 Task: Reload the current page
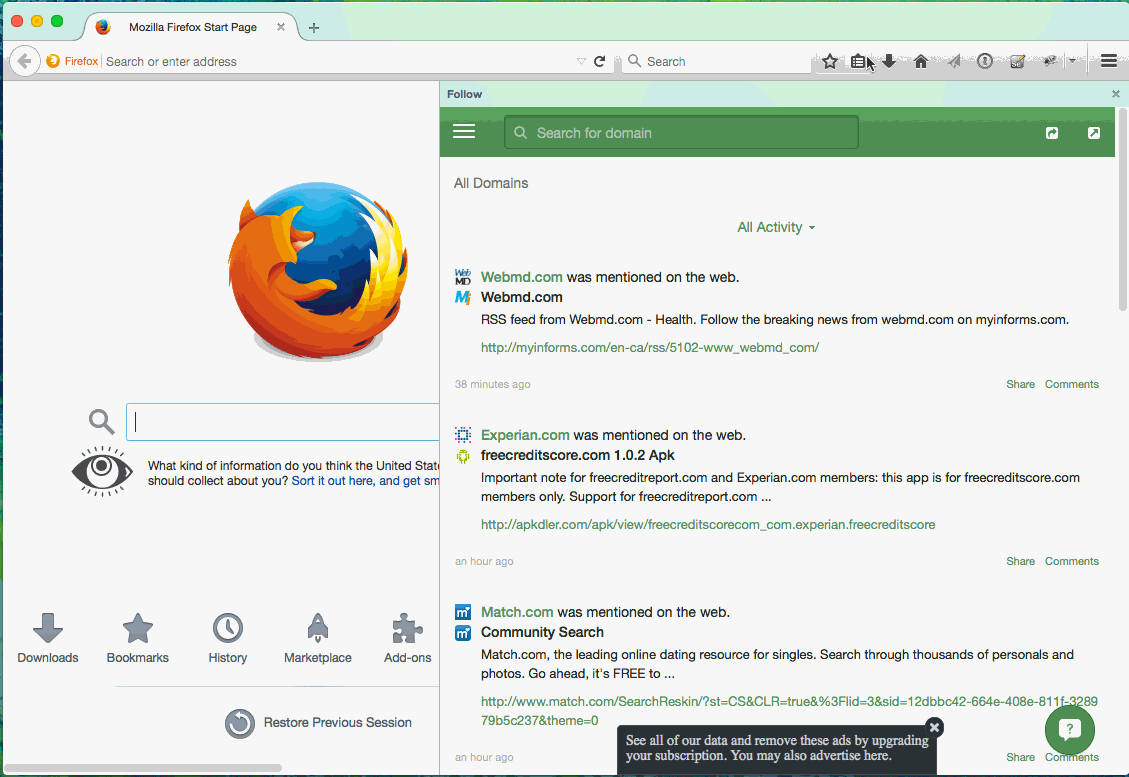click(x=599, y=61)
